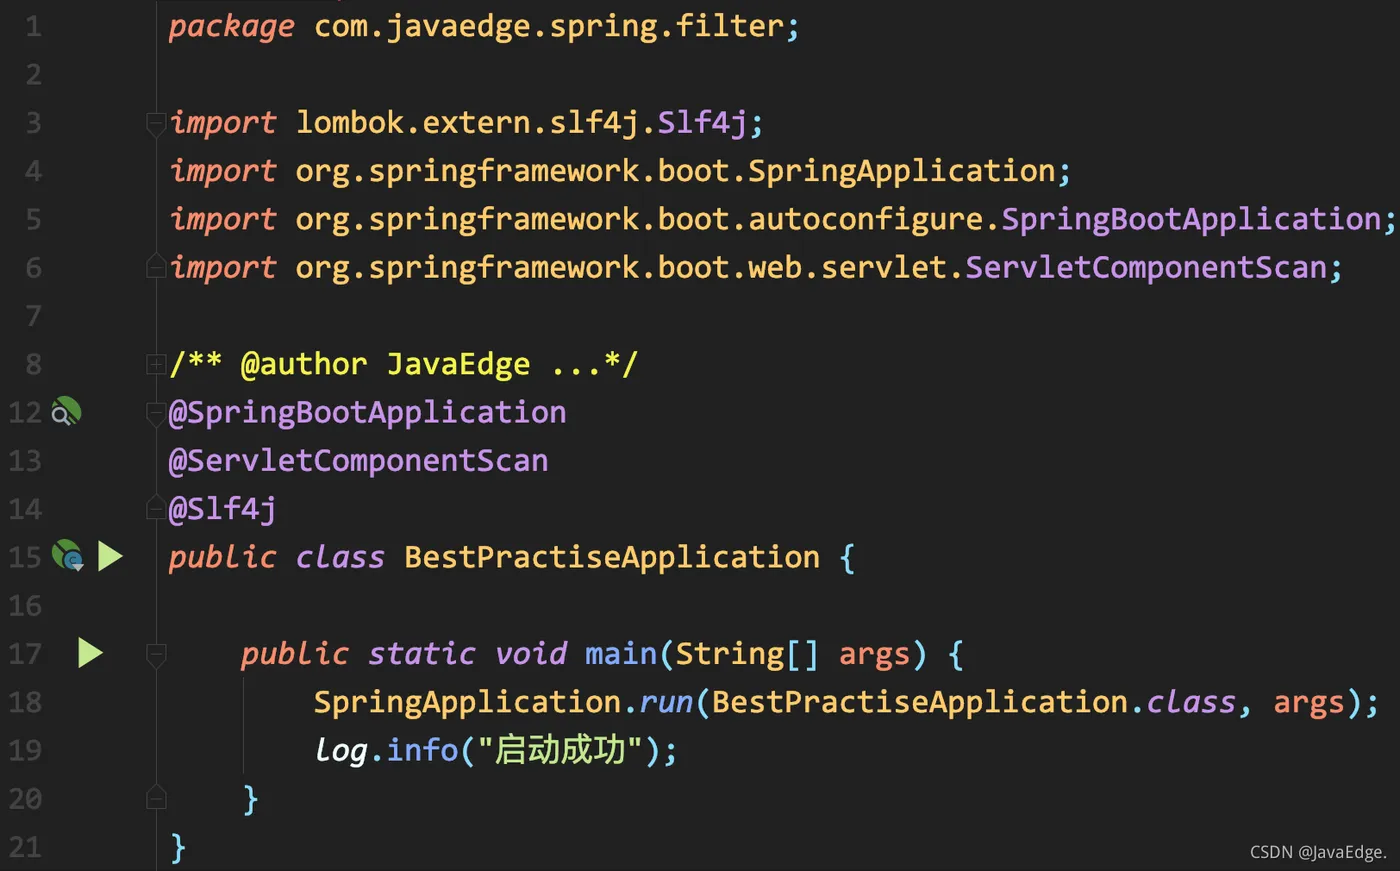This screenshot has height=871, width=1400.
Task: Click the class name BestPractiseApplication on line 15
Action: coord(612,557)
